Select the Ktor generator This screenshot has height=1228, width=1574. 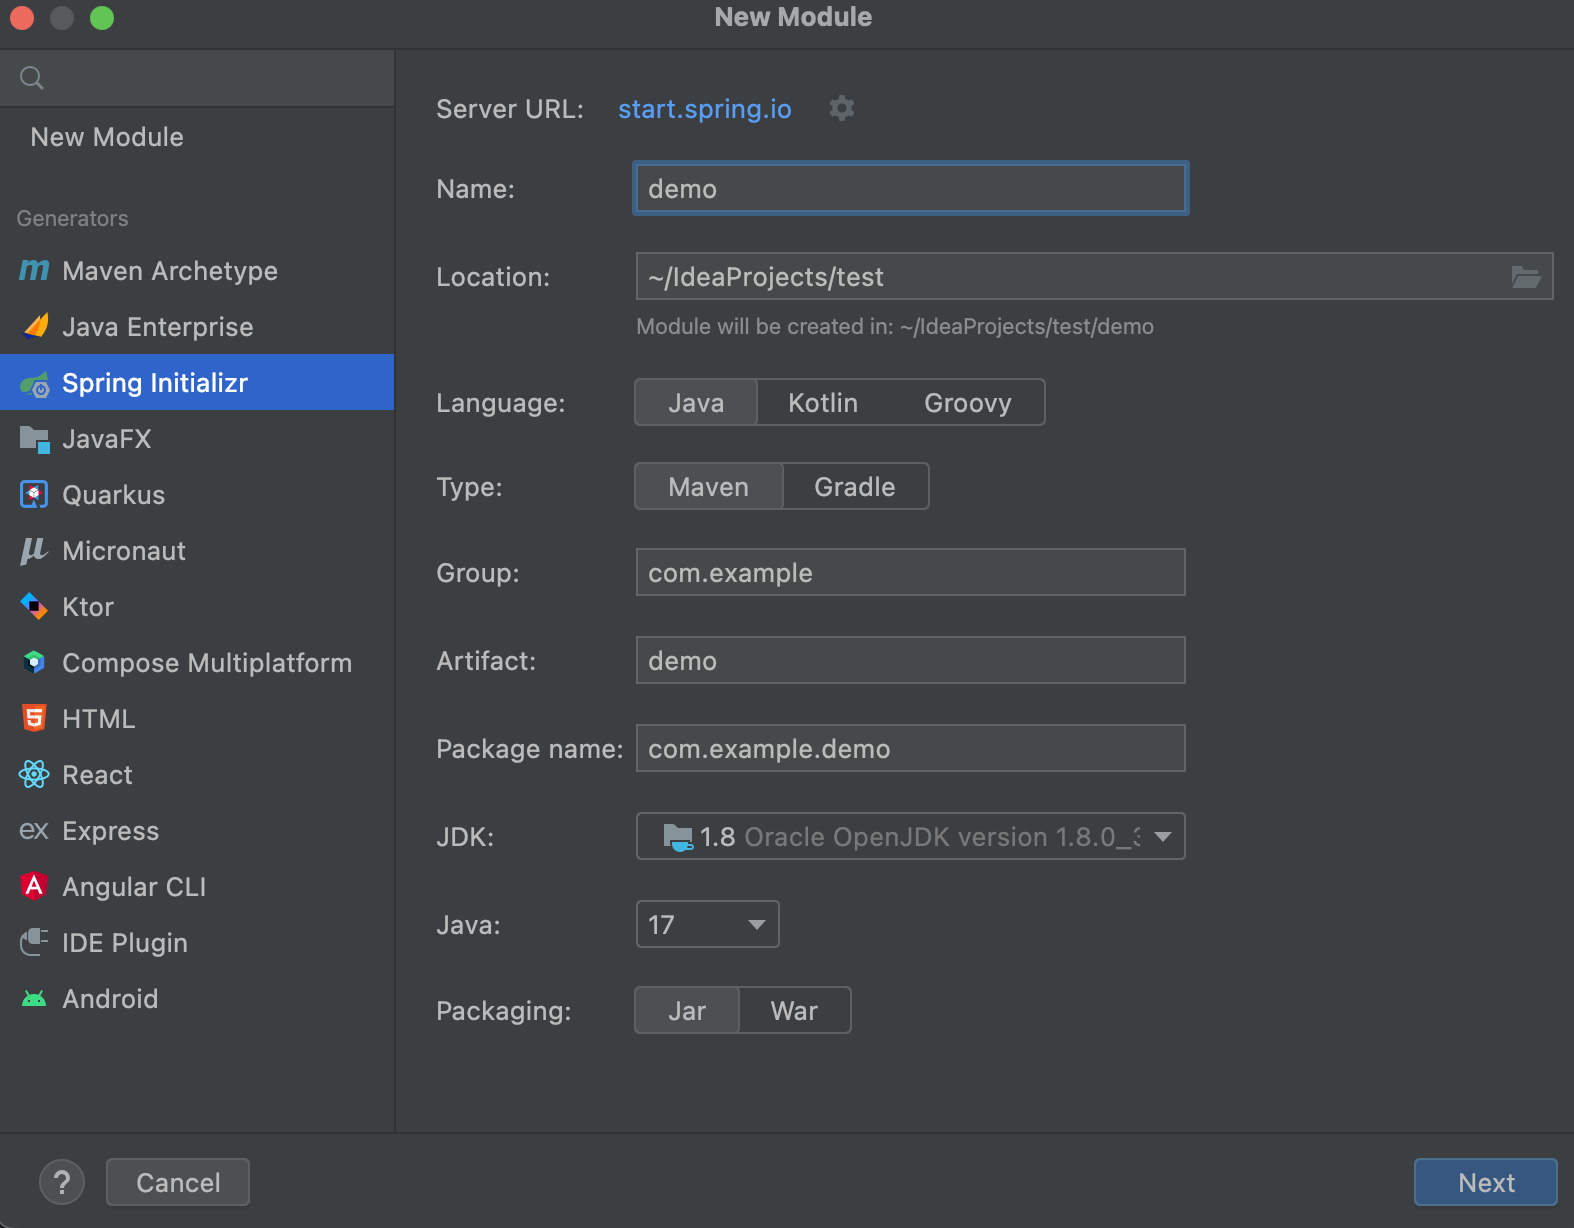(197, 607)
